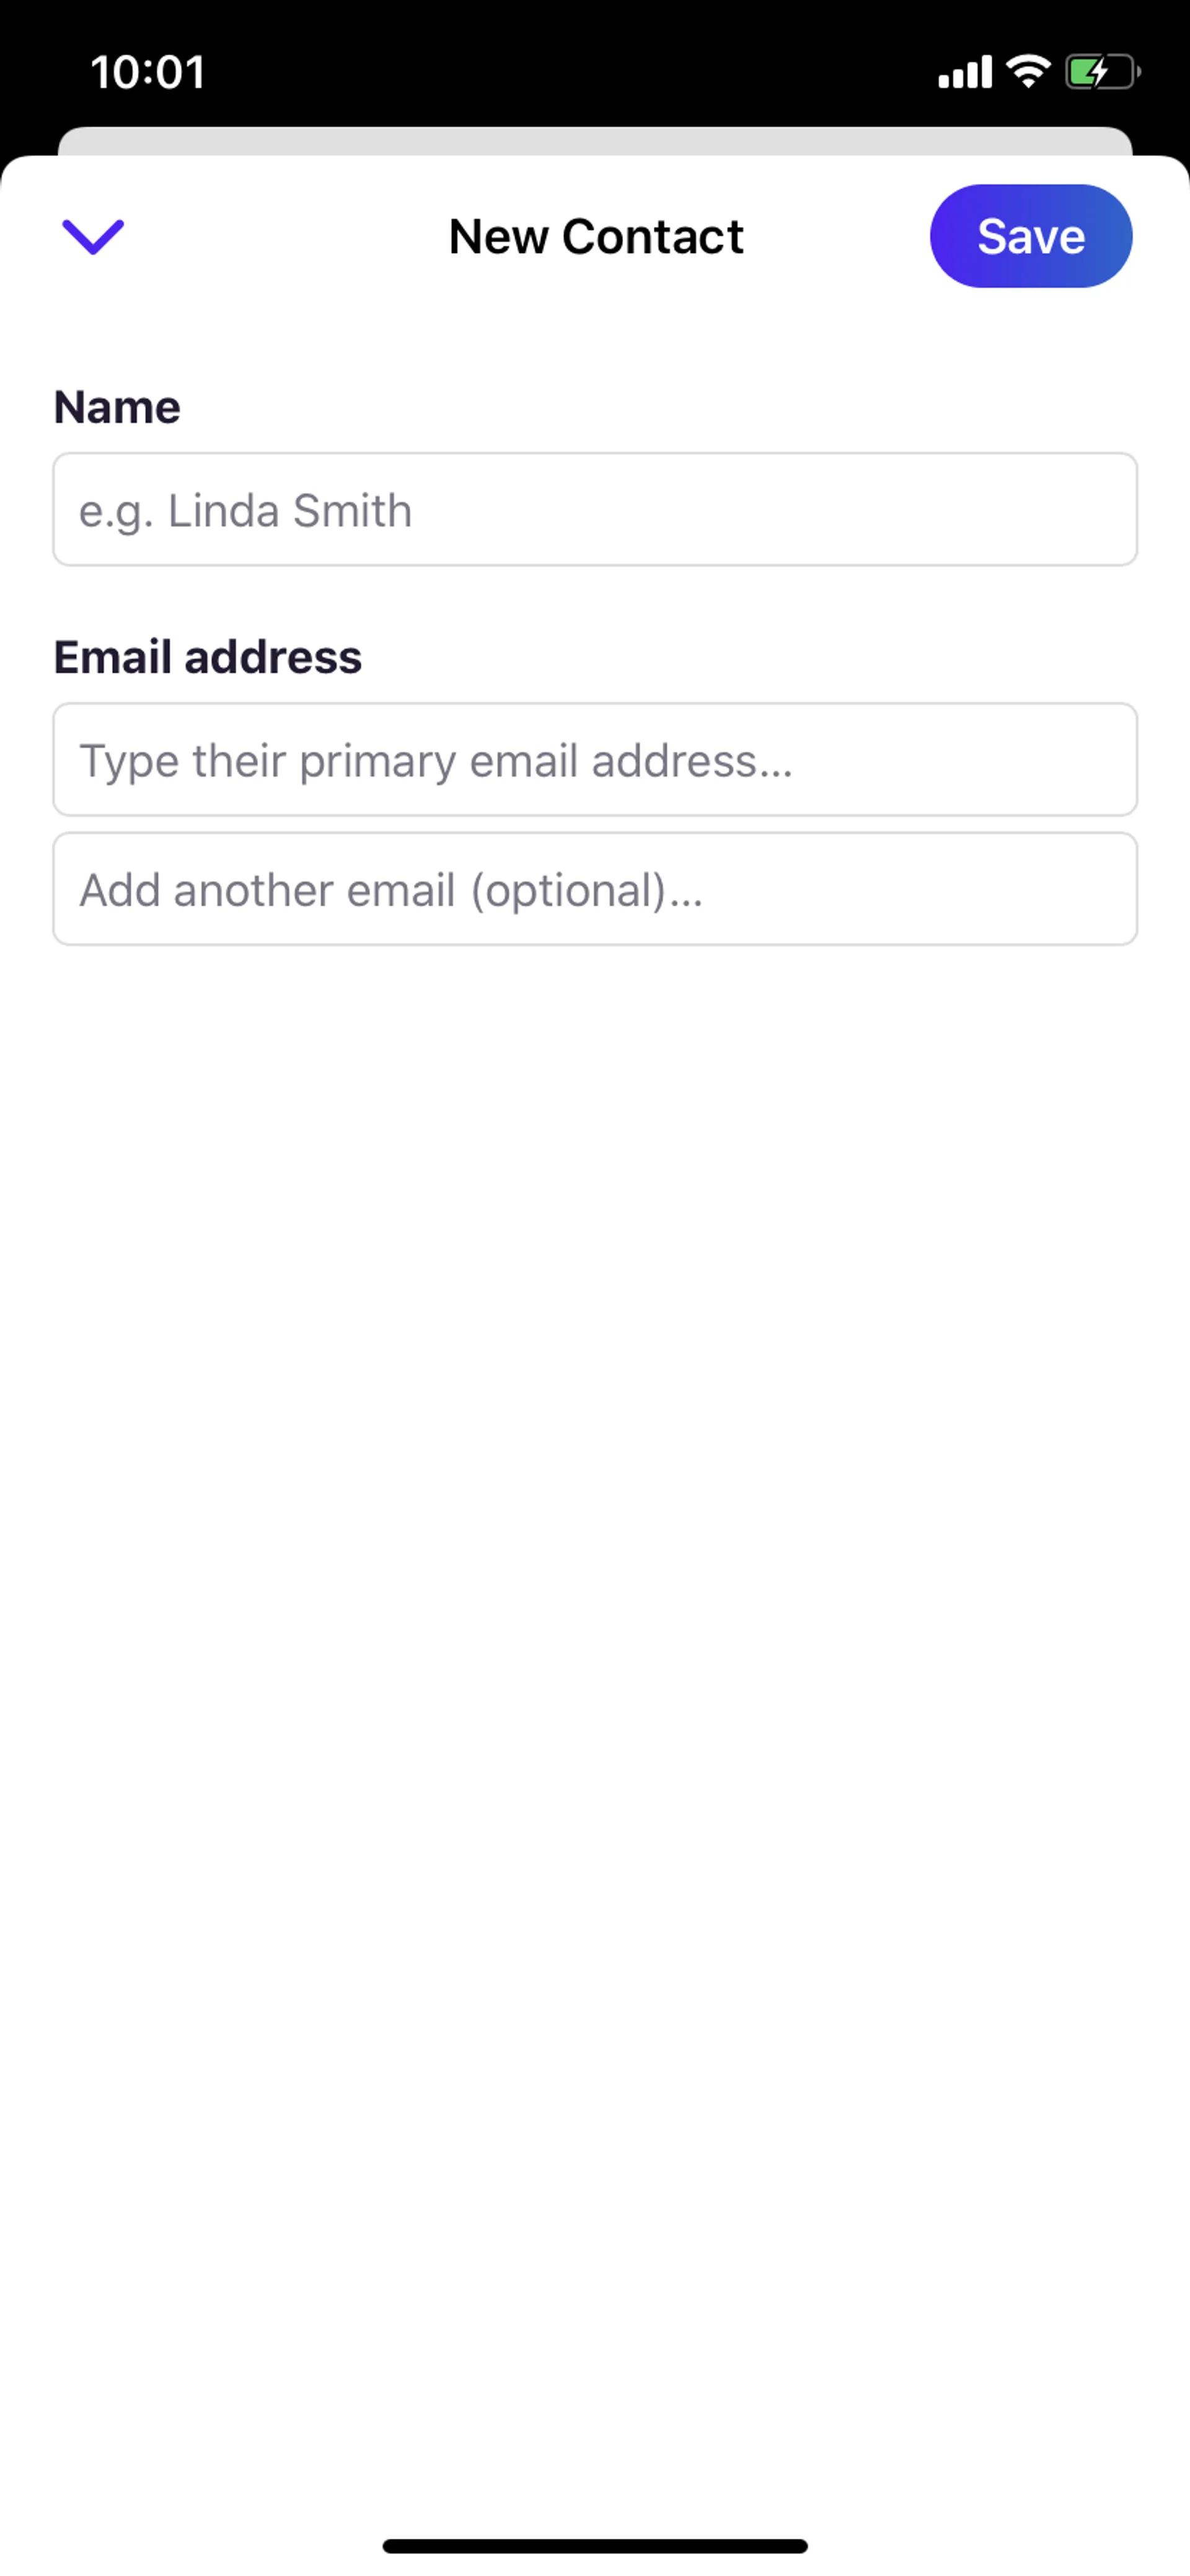Image resolution: width=1190 pixels, height=2576 pixels.
Task: Tap the 'e.g. Linda Smith' placeholder text
Action: pyautogui.click(x=246, y=511)
